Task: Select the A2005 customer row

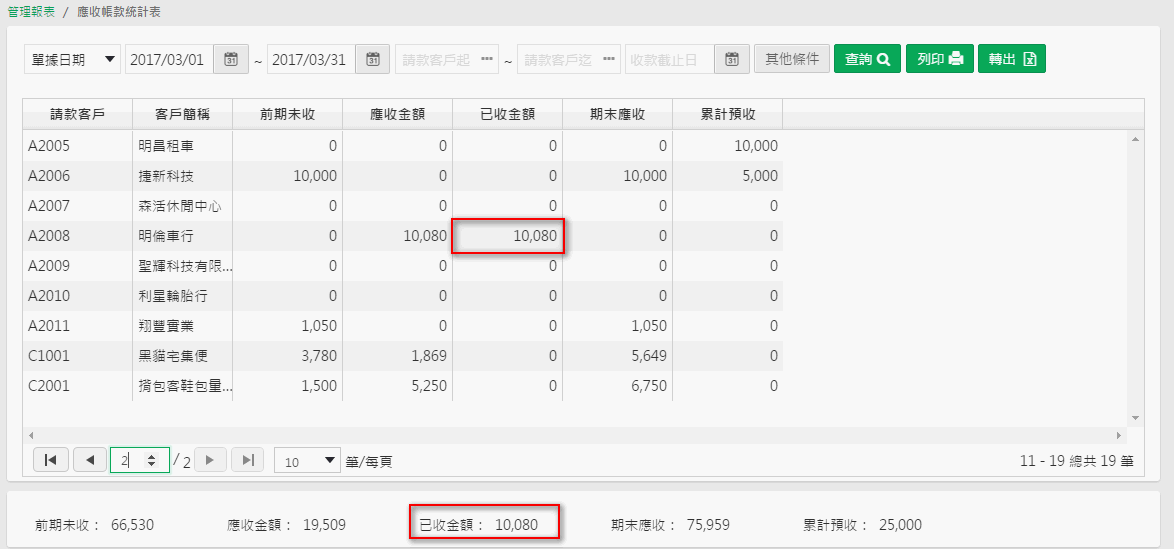Action: [403, 146]
